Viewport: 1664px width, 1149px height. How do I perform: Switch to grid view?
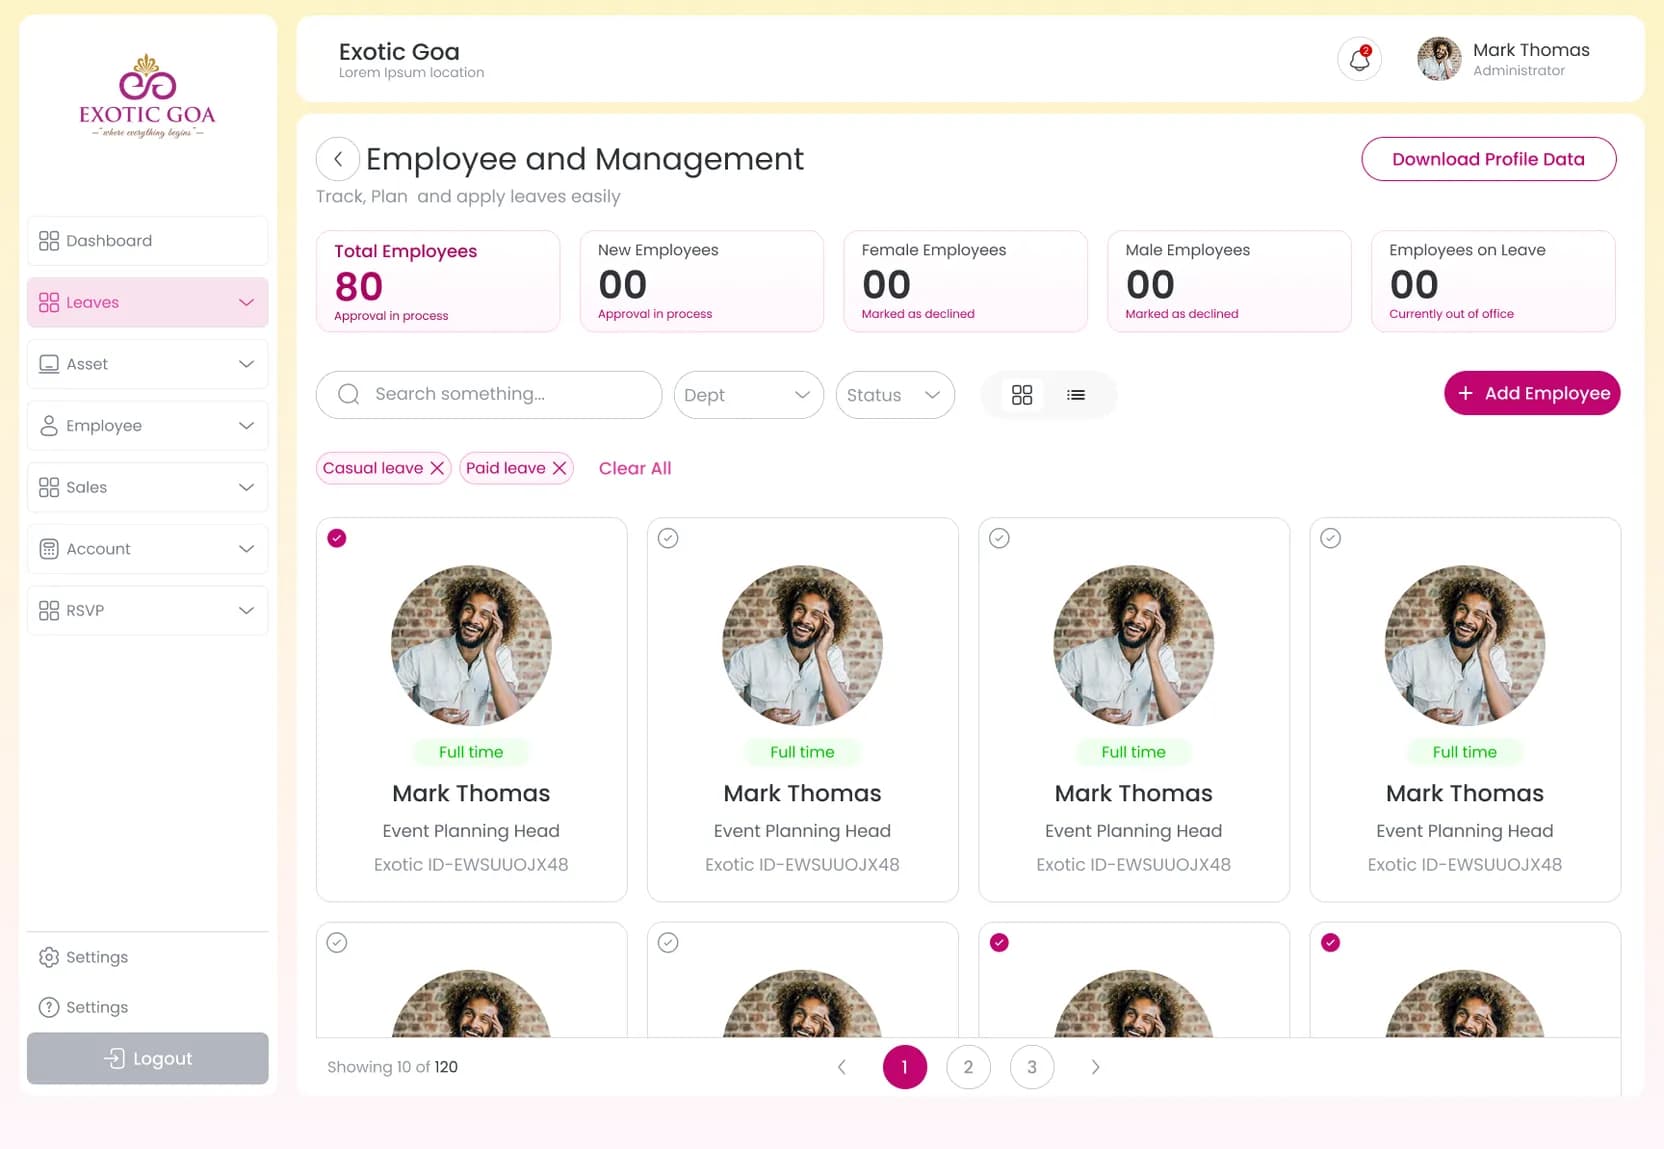(1021, 395)
